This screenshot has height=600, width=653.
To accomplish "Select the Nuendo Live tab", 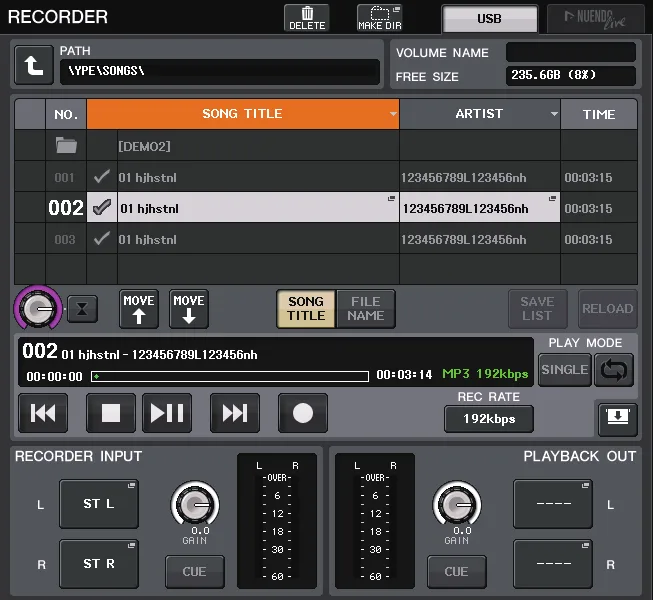I will [596, 19].
